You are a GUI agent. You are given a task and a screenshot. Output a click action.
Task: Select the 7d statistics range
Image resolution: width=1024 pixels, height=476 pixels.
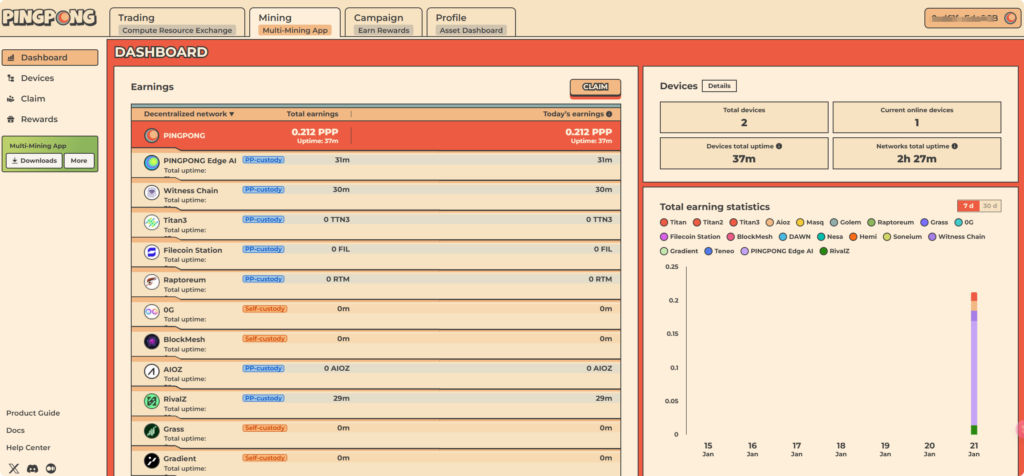968,206
